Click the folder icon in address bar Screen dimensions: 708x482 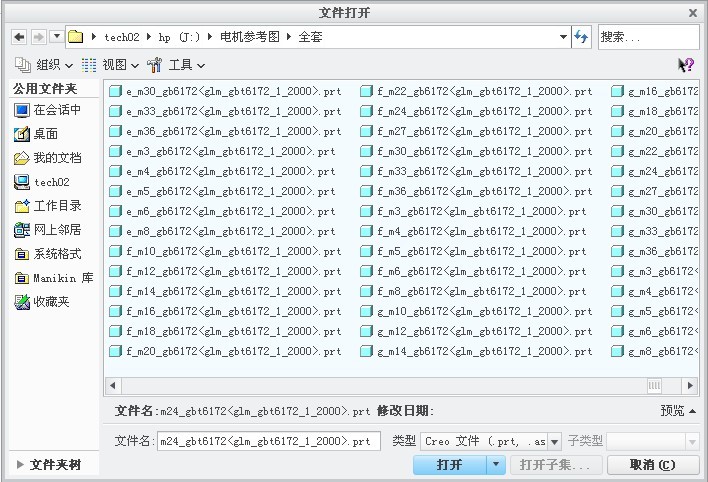coord(75,37)
